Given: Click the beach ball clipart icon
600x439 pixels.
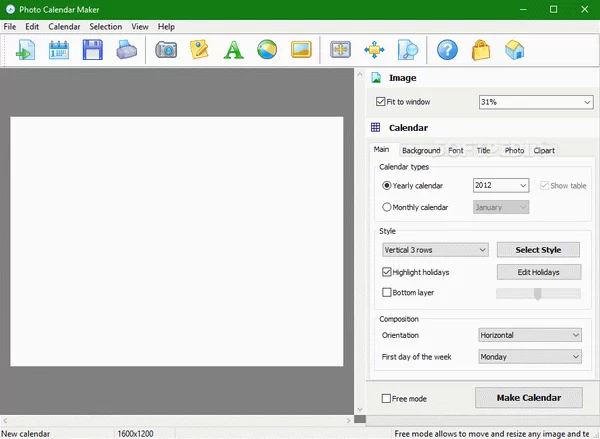Looking at the screenshot, I should [x=267, y=50].
